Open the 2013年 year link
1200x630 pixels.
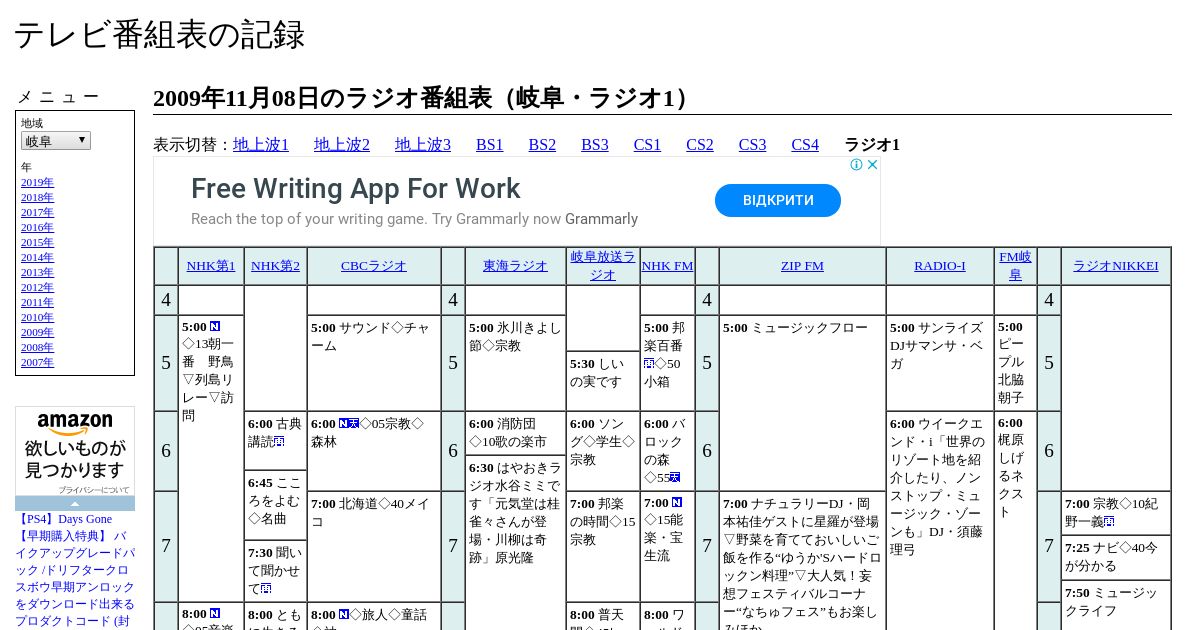pyautogui.click(x=37, y=272)
